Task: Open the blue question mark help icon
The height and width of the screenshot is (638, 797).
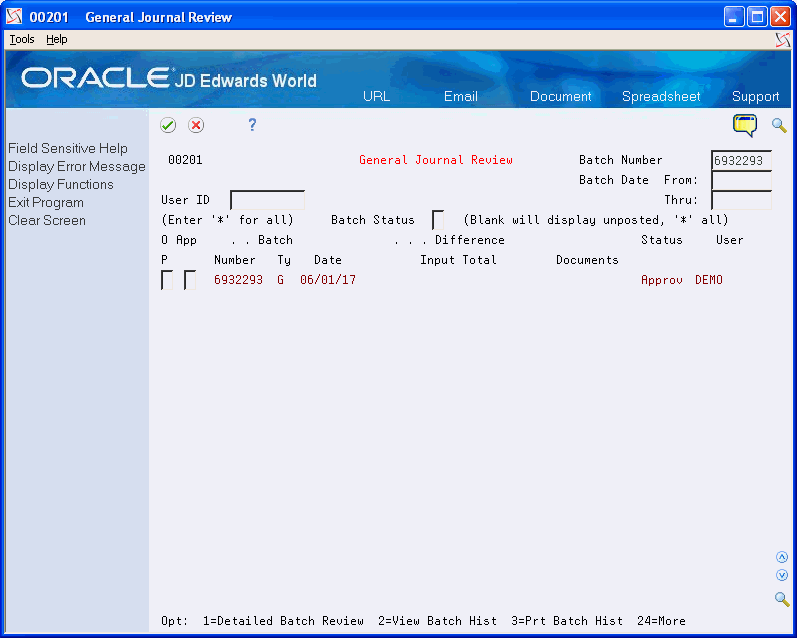Action: tap(252, 125)
